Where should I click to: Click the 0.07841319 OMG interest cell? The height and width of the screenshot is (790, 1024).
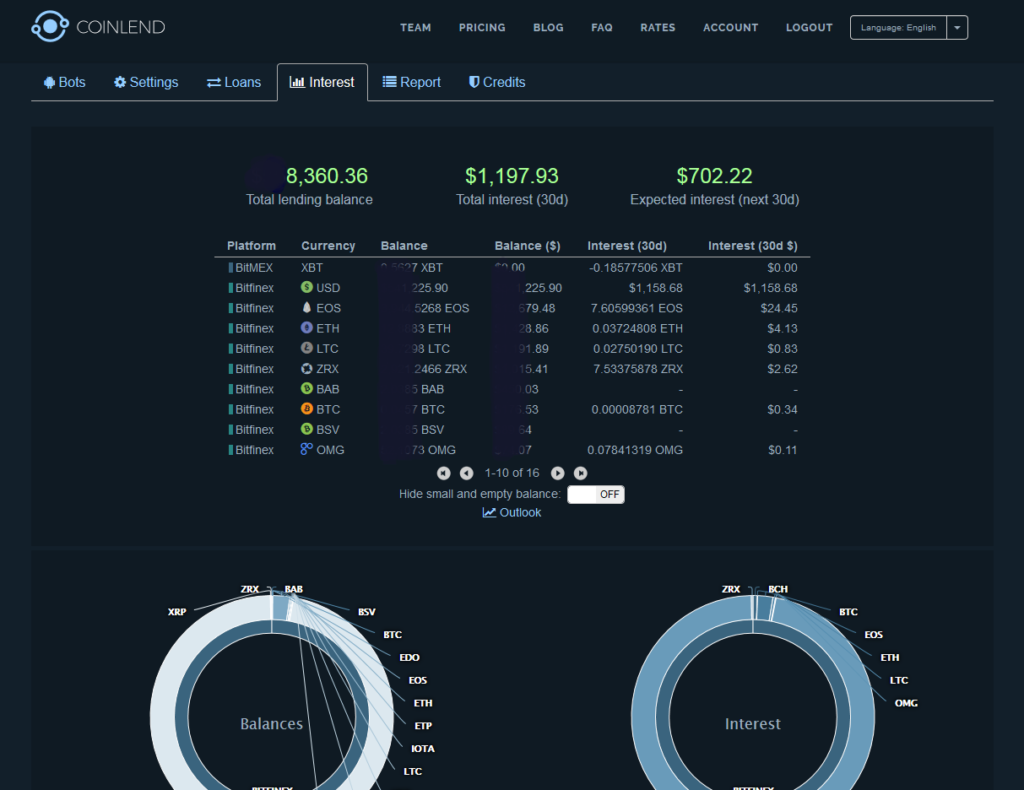coord(635,450)
